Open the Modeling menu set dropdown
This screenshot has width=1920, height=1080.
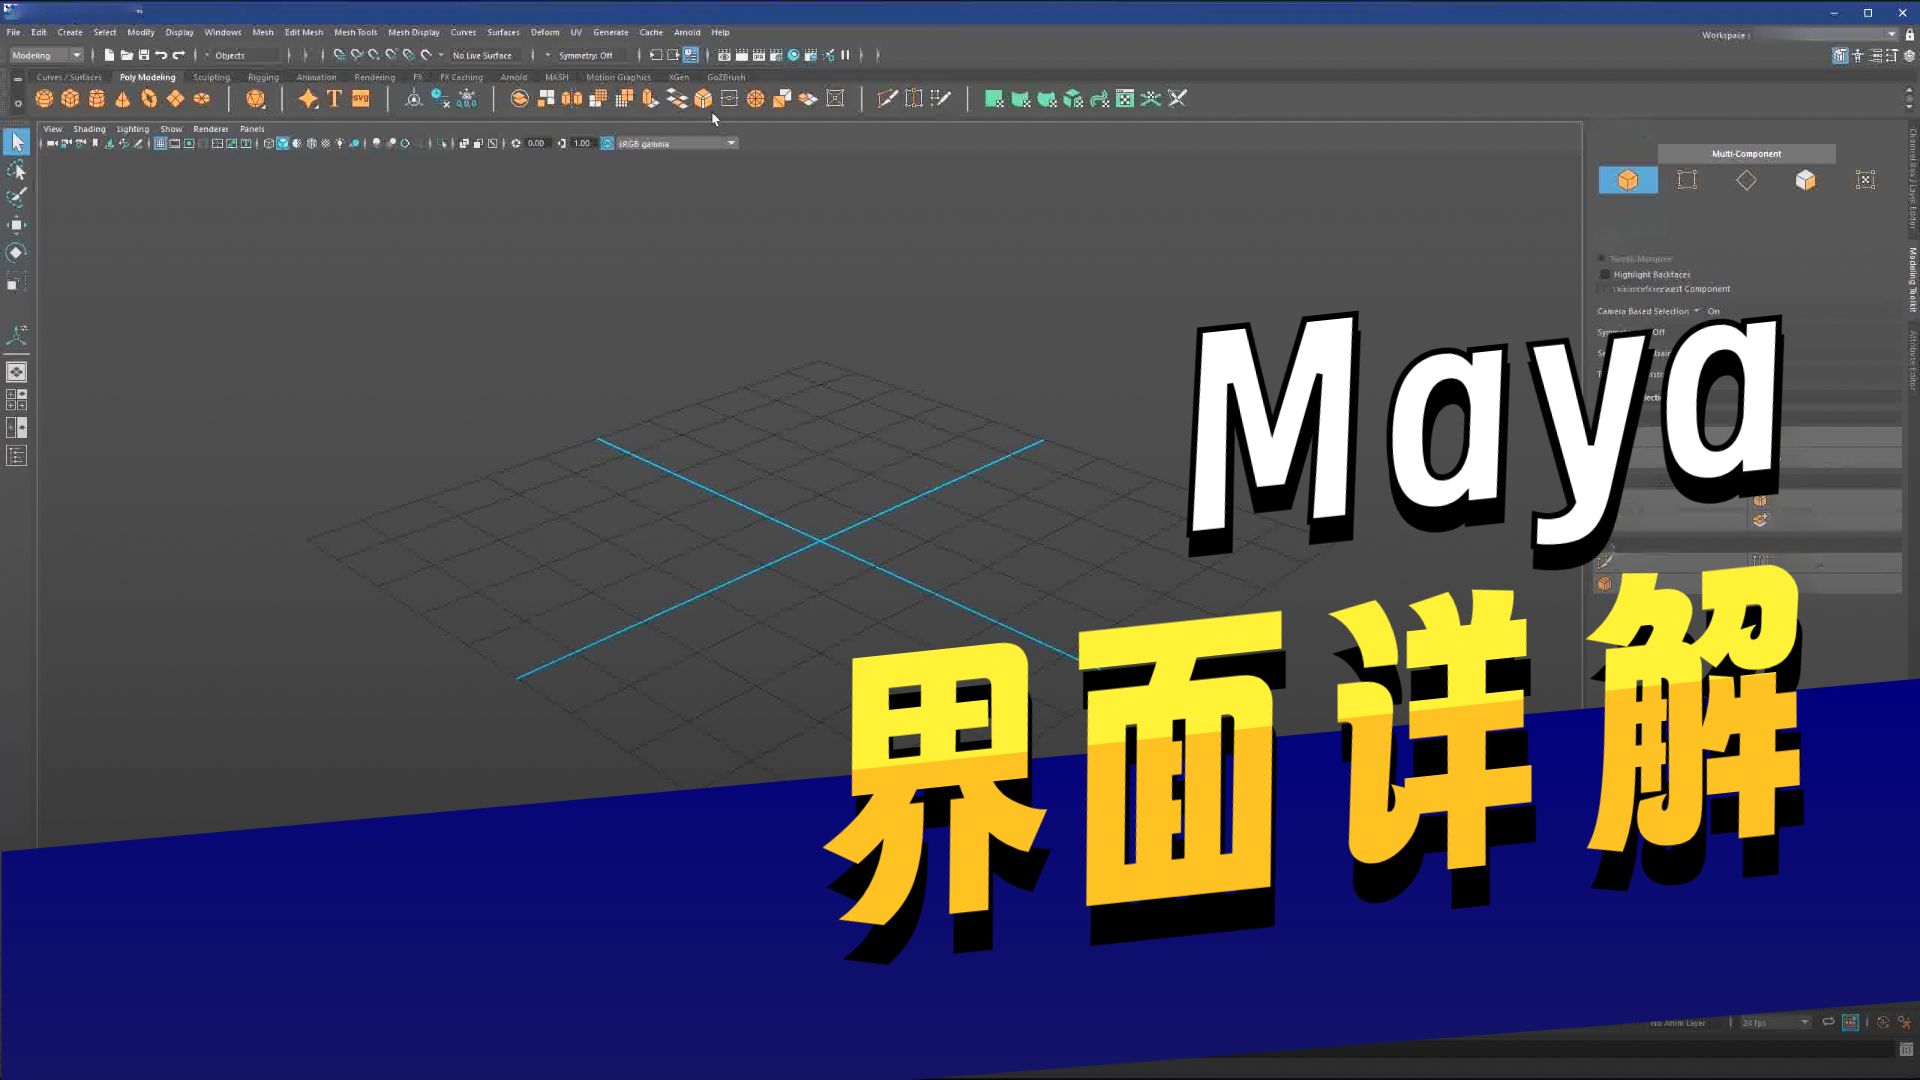point(46,55)
